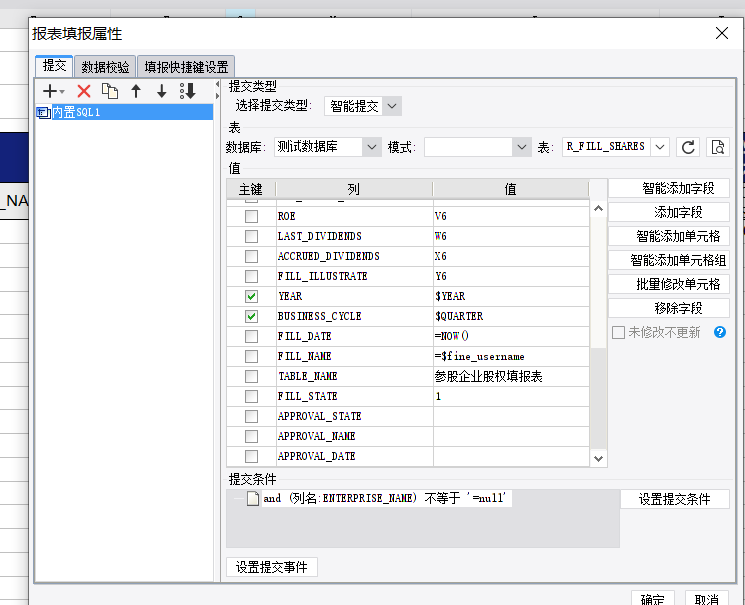Move selected item down with down arrow
745x605 pixels.
coord(162,91)
